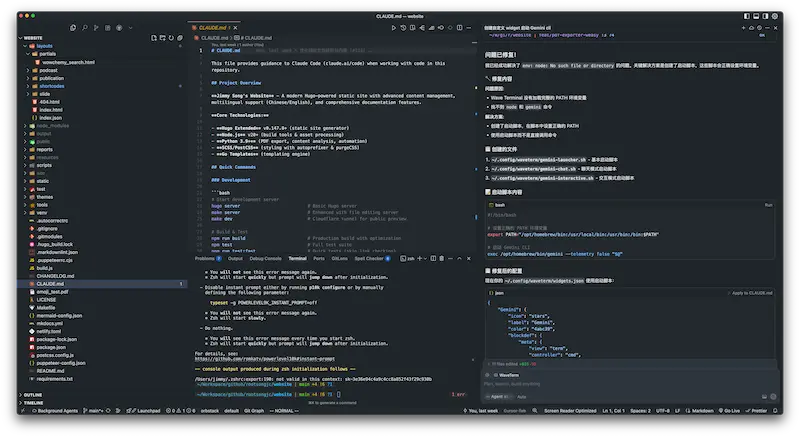Open the Source Control view icon
Viewport: 800px width, 437px height.
(x=96, y=28)
